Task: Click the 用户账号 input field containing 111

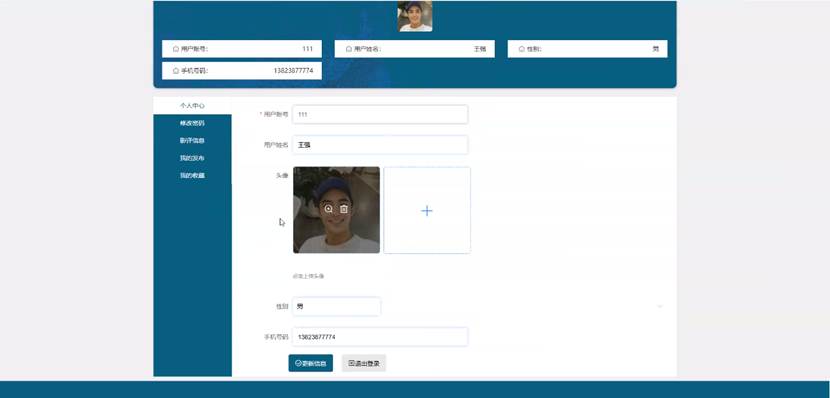Action: coord(380,114)
